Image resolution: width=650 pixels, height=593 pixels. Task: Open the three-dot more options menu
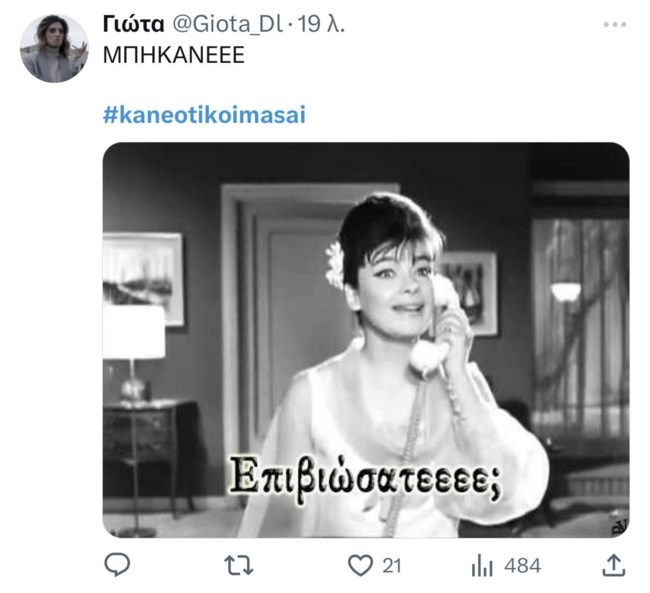615,24
